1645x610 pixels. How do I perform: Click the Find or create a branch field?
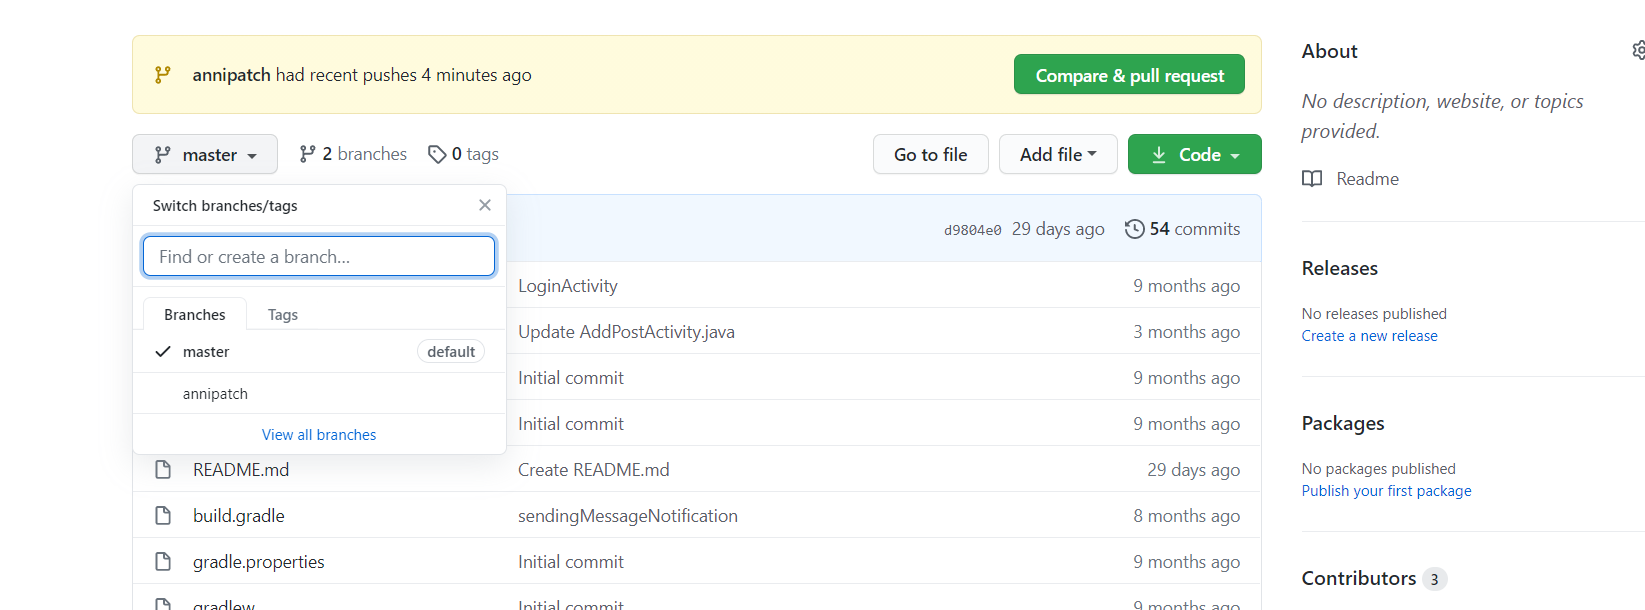319,257
